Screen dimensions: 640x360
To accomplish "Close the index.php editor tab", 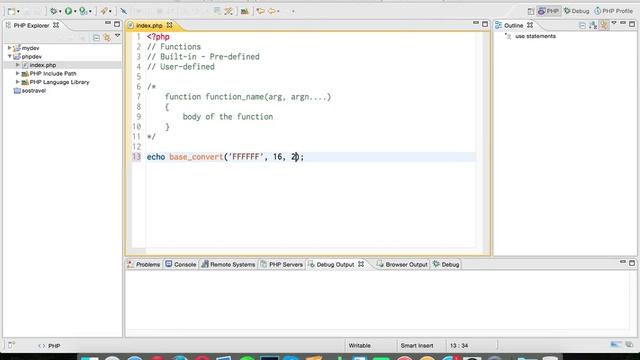I will click(169, 25).
